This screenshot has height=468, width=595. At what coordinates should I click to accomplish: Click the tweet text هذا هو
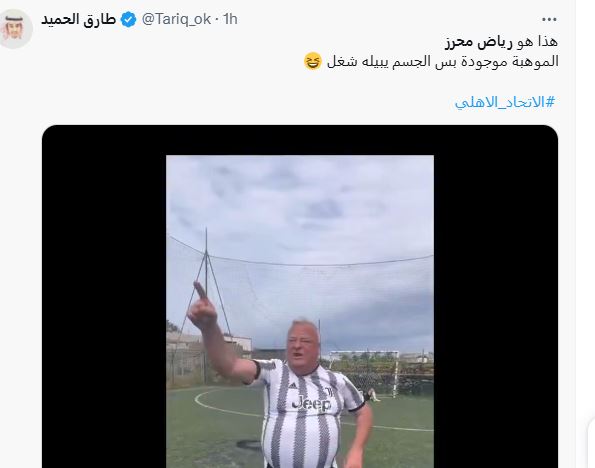pyautogui.click(x=537, y=41)
